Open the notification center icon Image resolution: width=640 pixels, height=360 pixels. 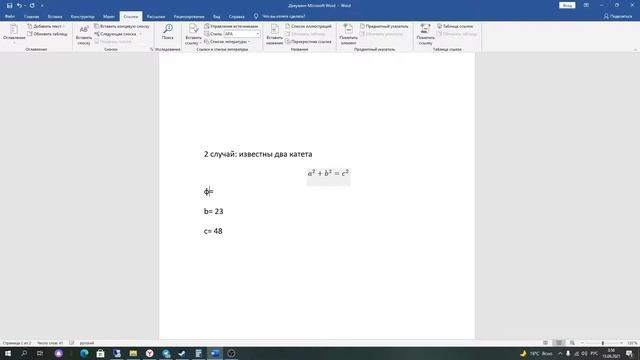tap(629, 353)
